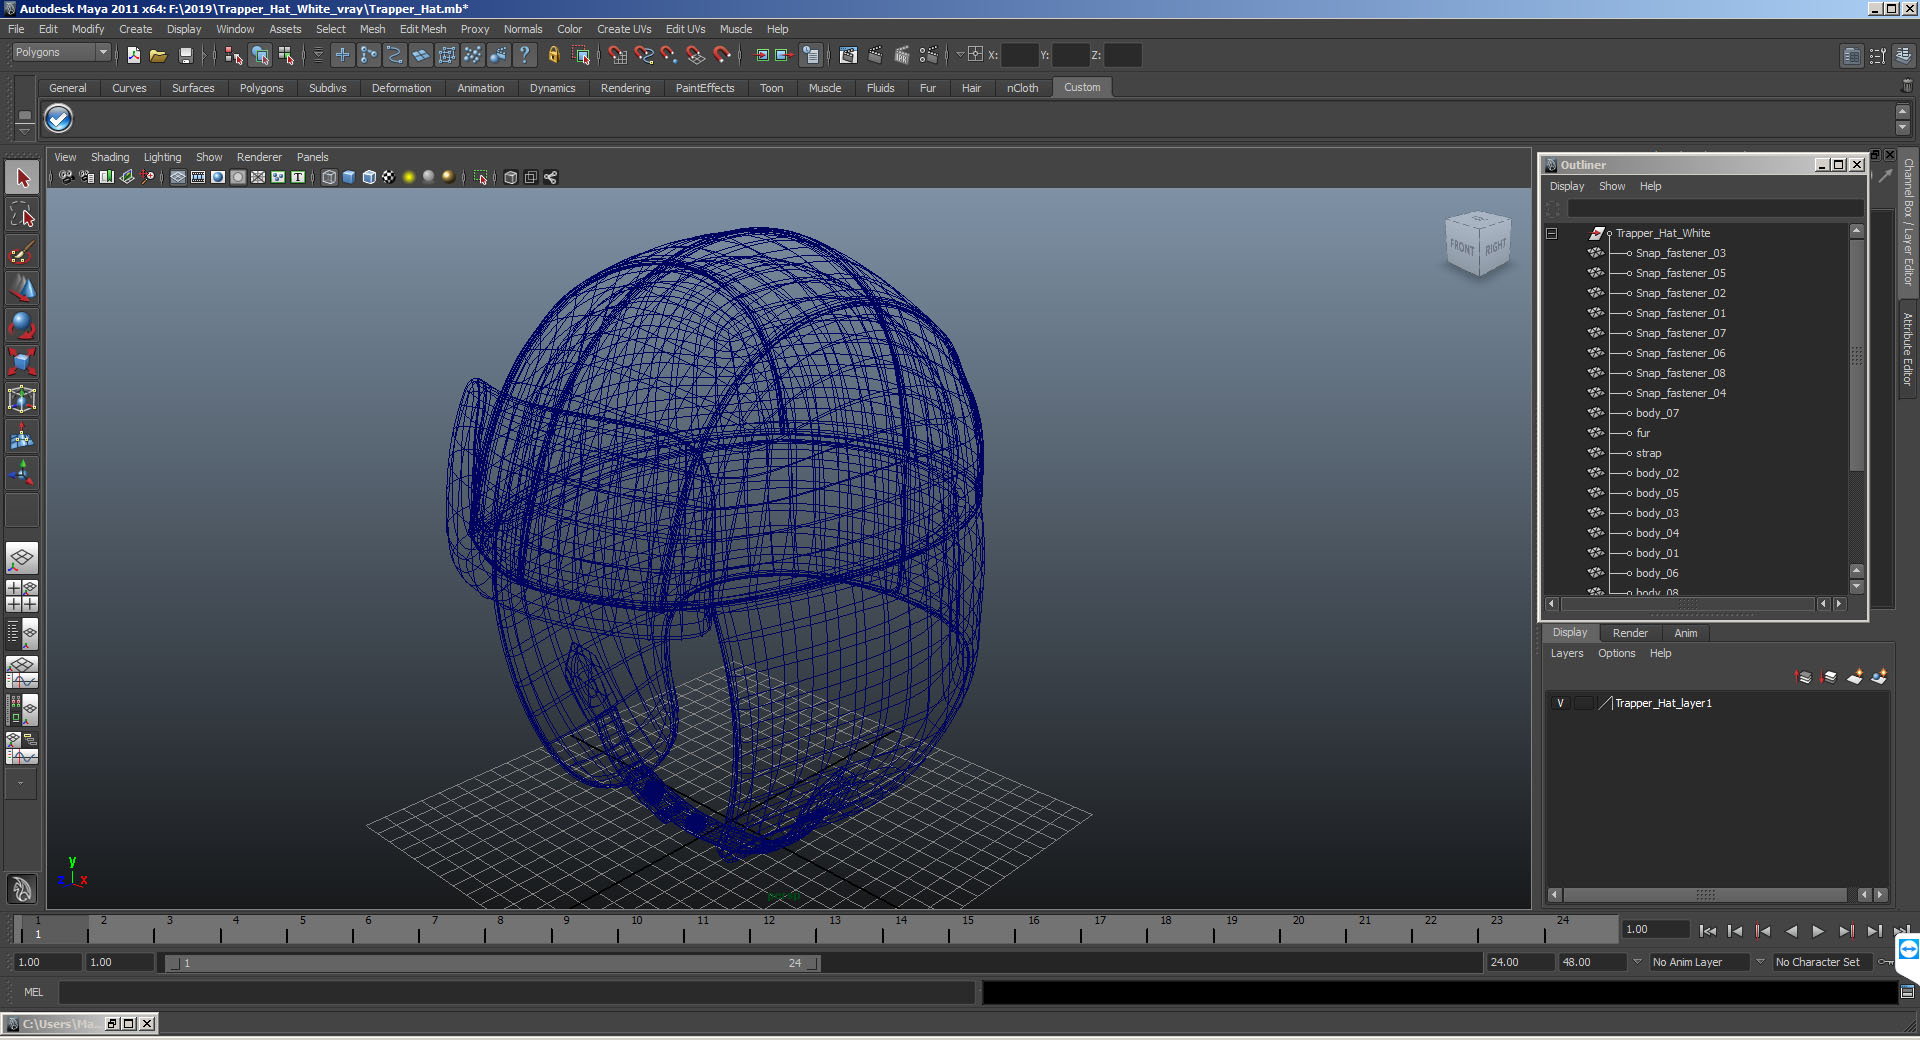Toggle visibility V of Trapper_Hat_layer1
This screenshot has width=1920, height=1040.
tap(1560, 703)
